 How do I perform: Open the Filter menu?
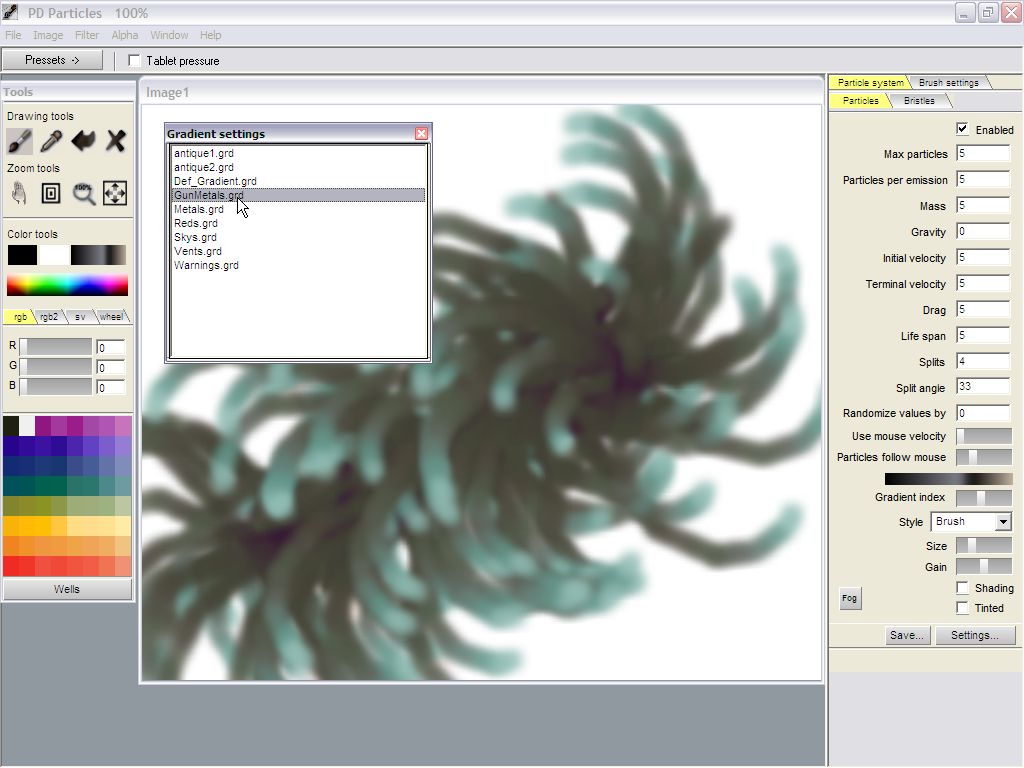[87, 35]
